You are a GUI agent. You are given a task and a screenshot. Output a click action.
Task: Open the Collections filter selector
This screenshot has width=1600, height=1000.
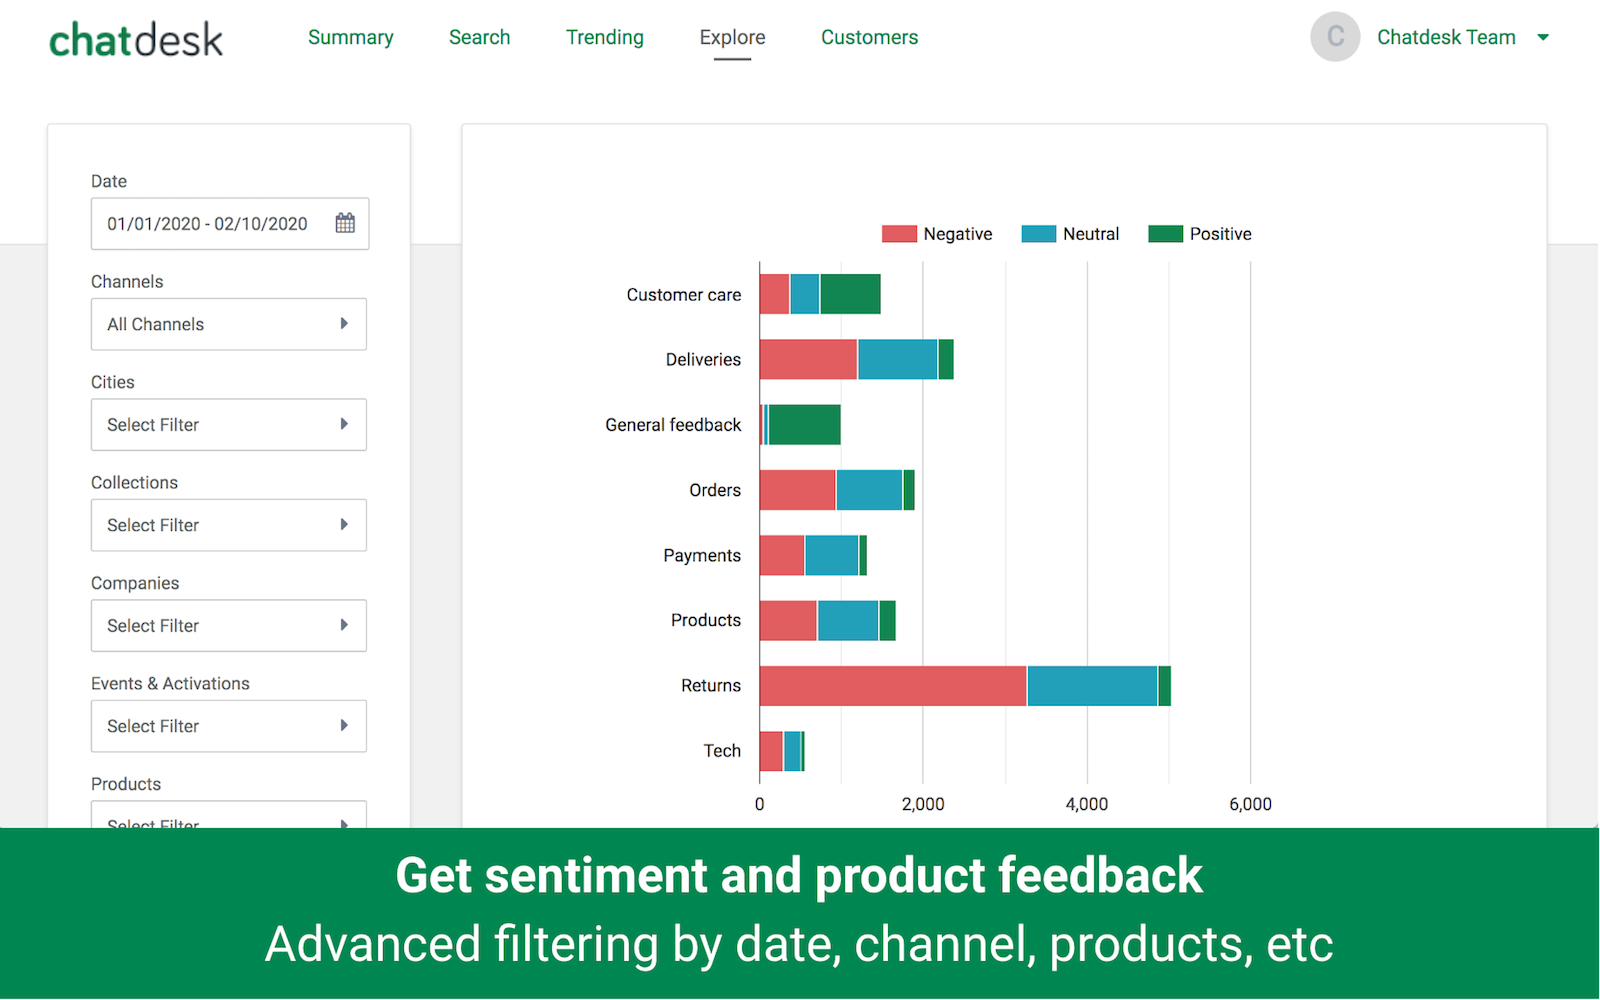229,525
